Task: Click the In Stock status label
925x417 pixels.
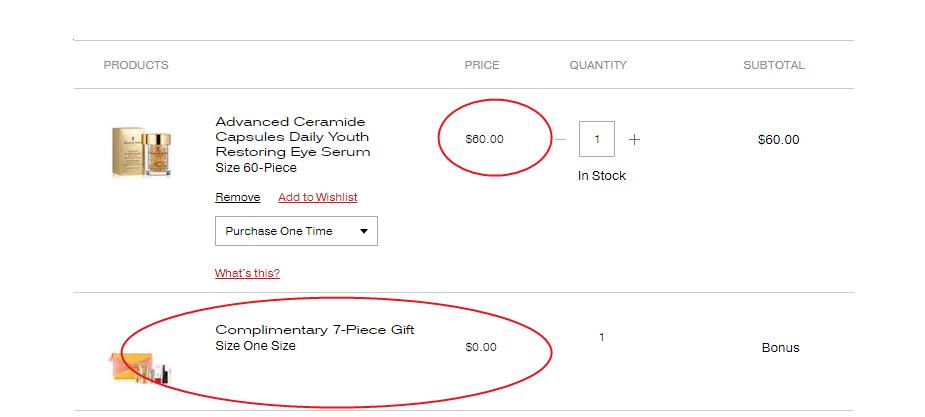Action: pyautogui.click(x=602, y=176)
